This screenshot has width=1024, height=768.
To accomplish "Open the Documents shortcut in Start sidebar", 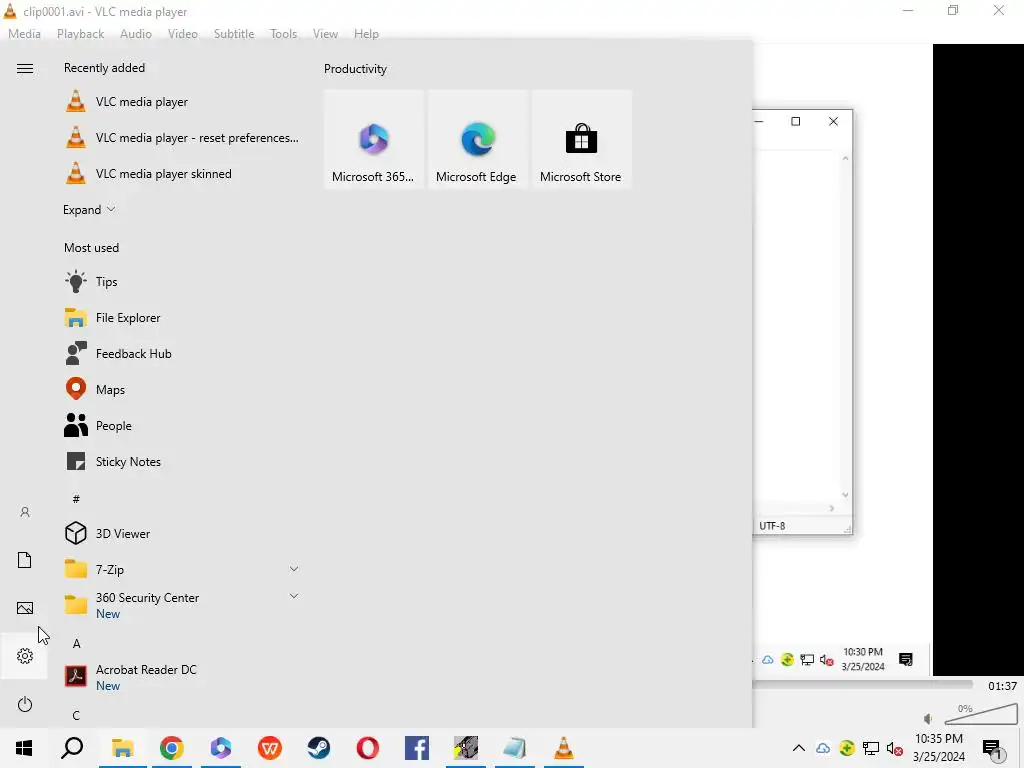I will 25,560.
